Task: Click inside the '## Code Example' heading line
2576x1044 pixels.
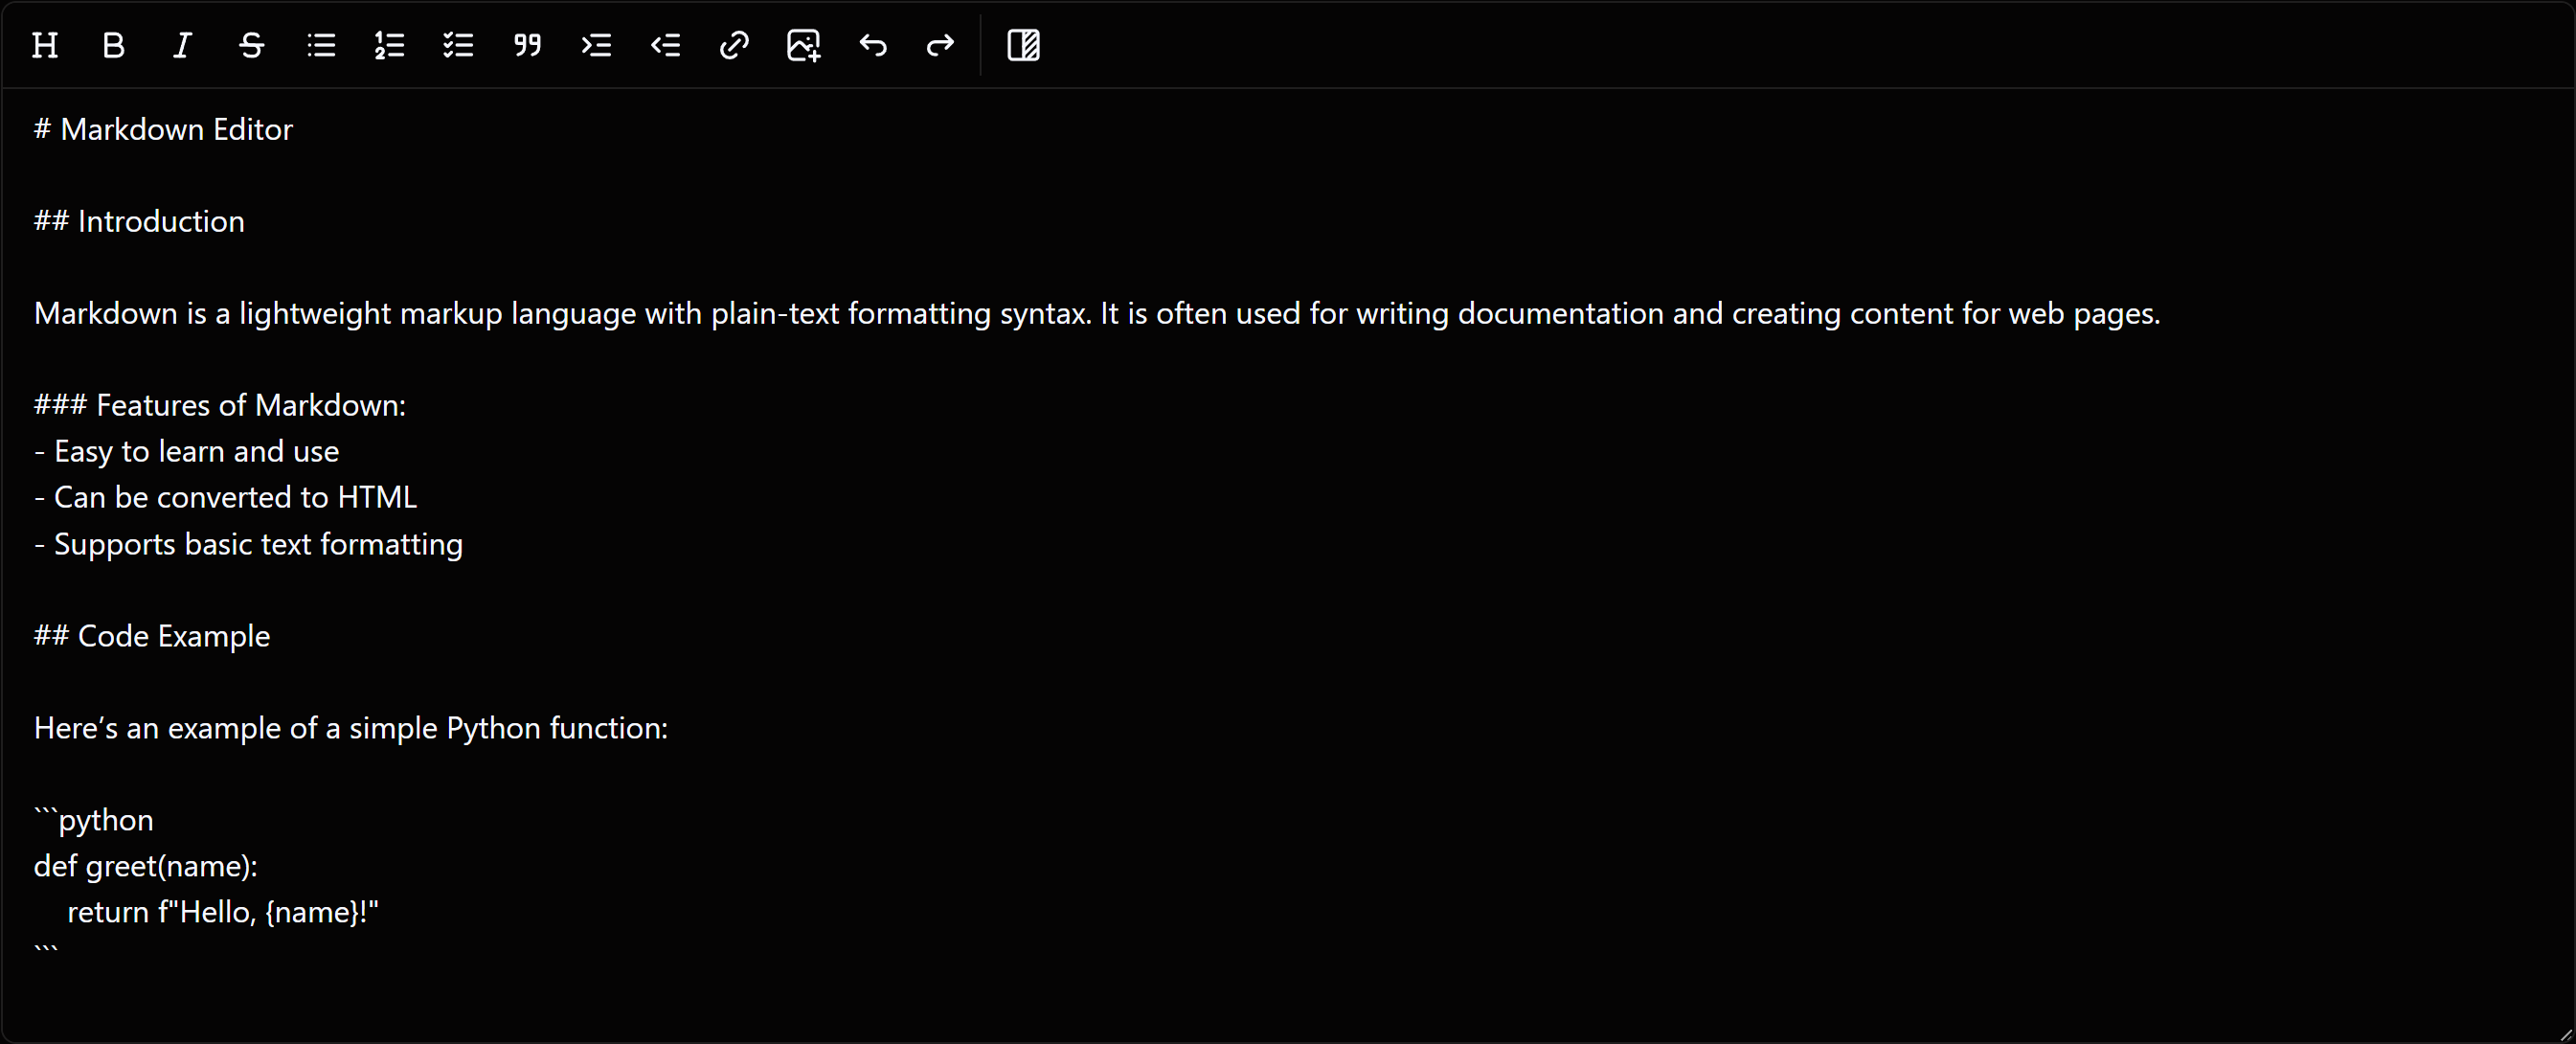Action: [x=151, y=636]
